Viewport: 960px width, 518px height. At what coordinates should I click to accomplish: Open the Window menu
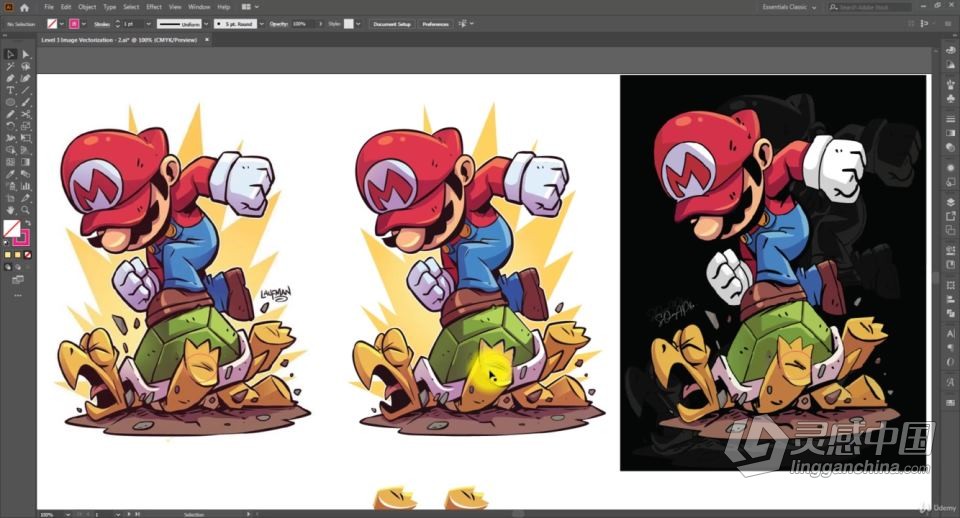coord(199,7)
